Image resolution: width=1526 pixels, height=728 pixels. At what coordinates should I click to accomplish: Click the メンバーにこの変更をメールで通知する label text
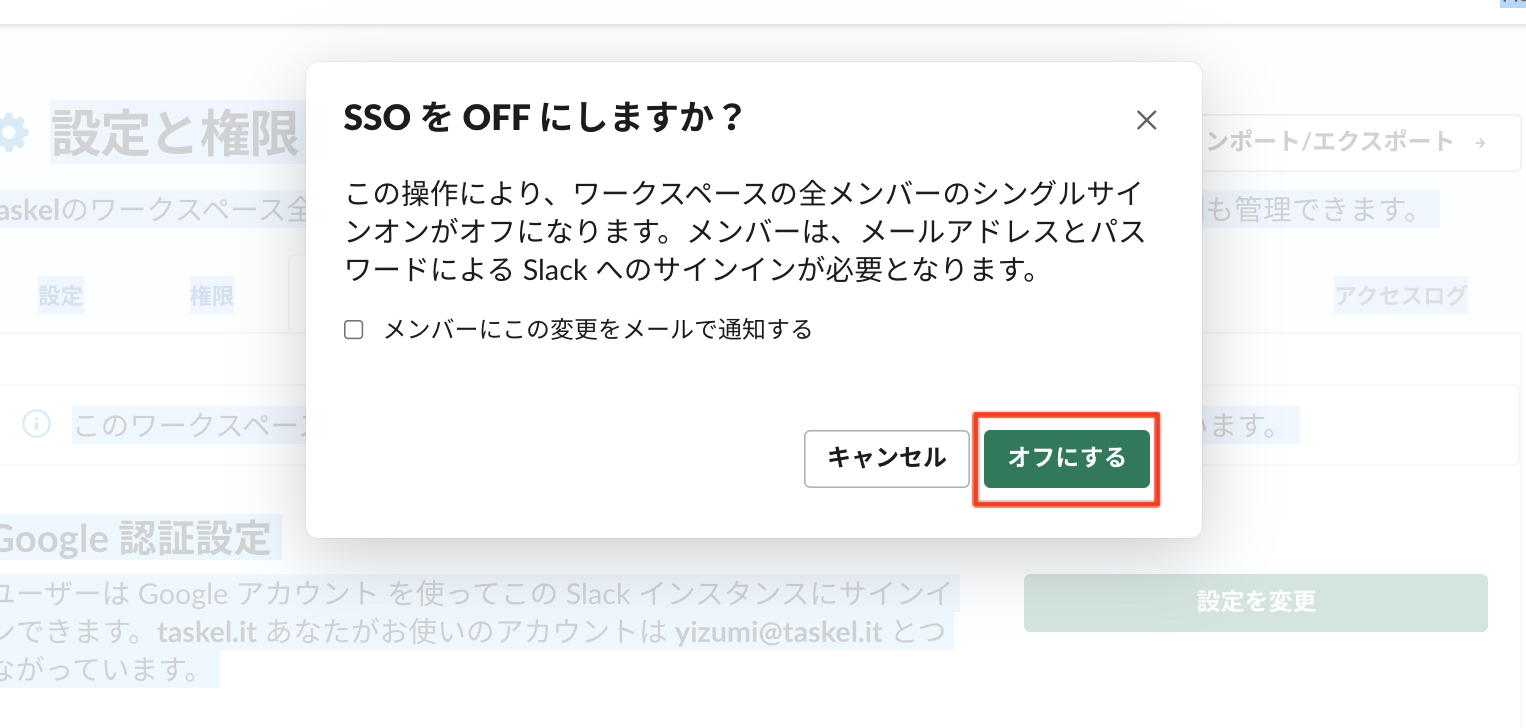pos(597,330)
